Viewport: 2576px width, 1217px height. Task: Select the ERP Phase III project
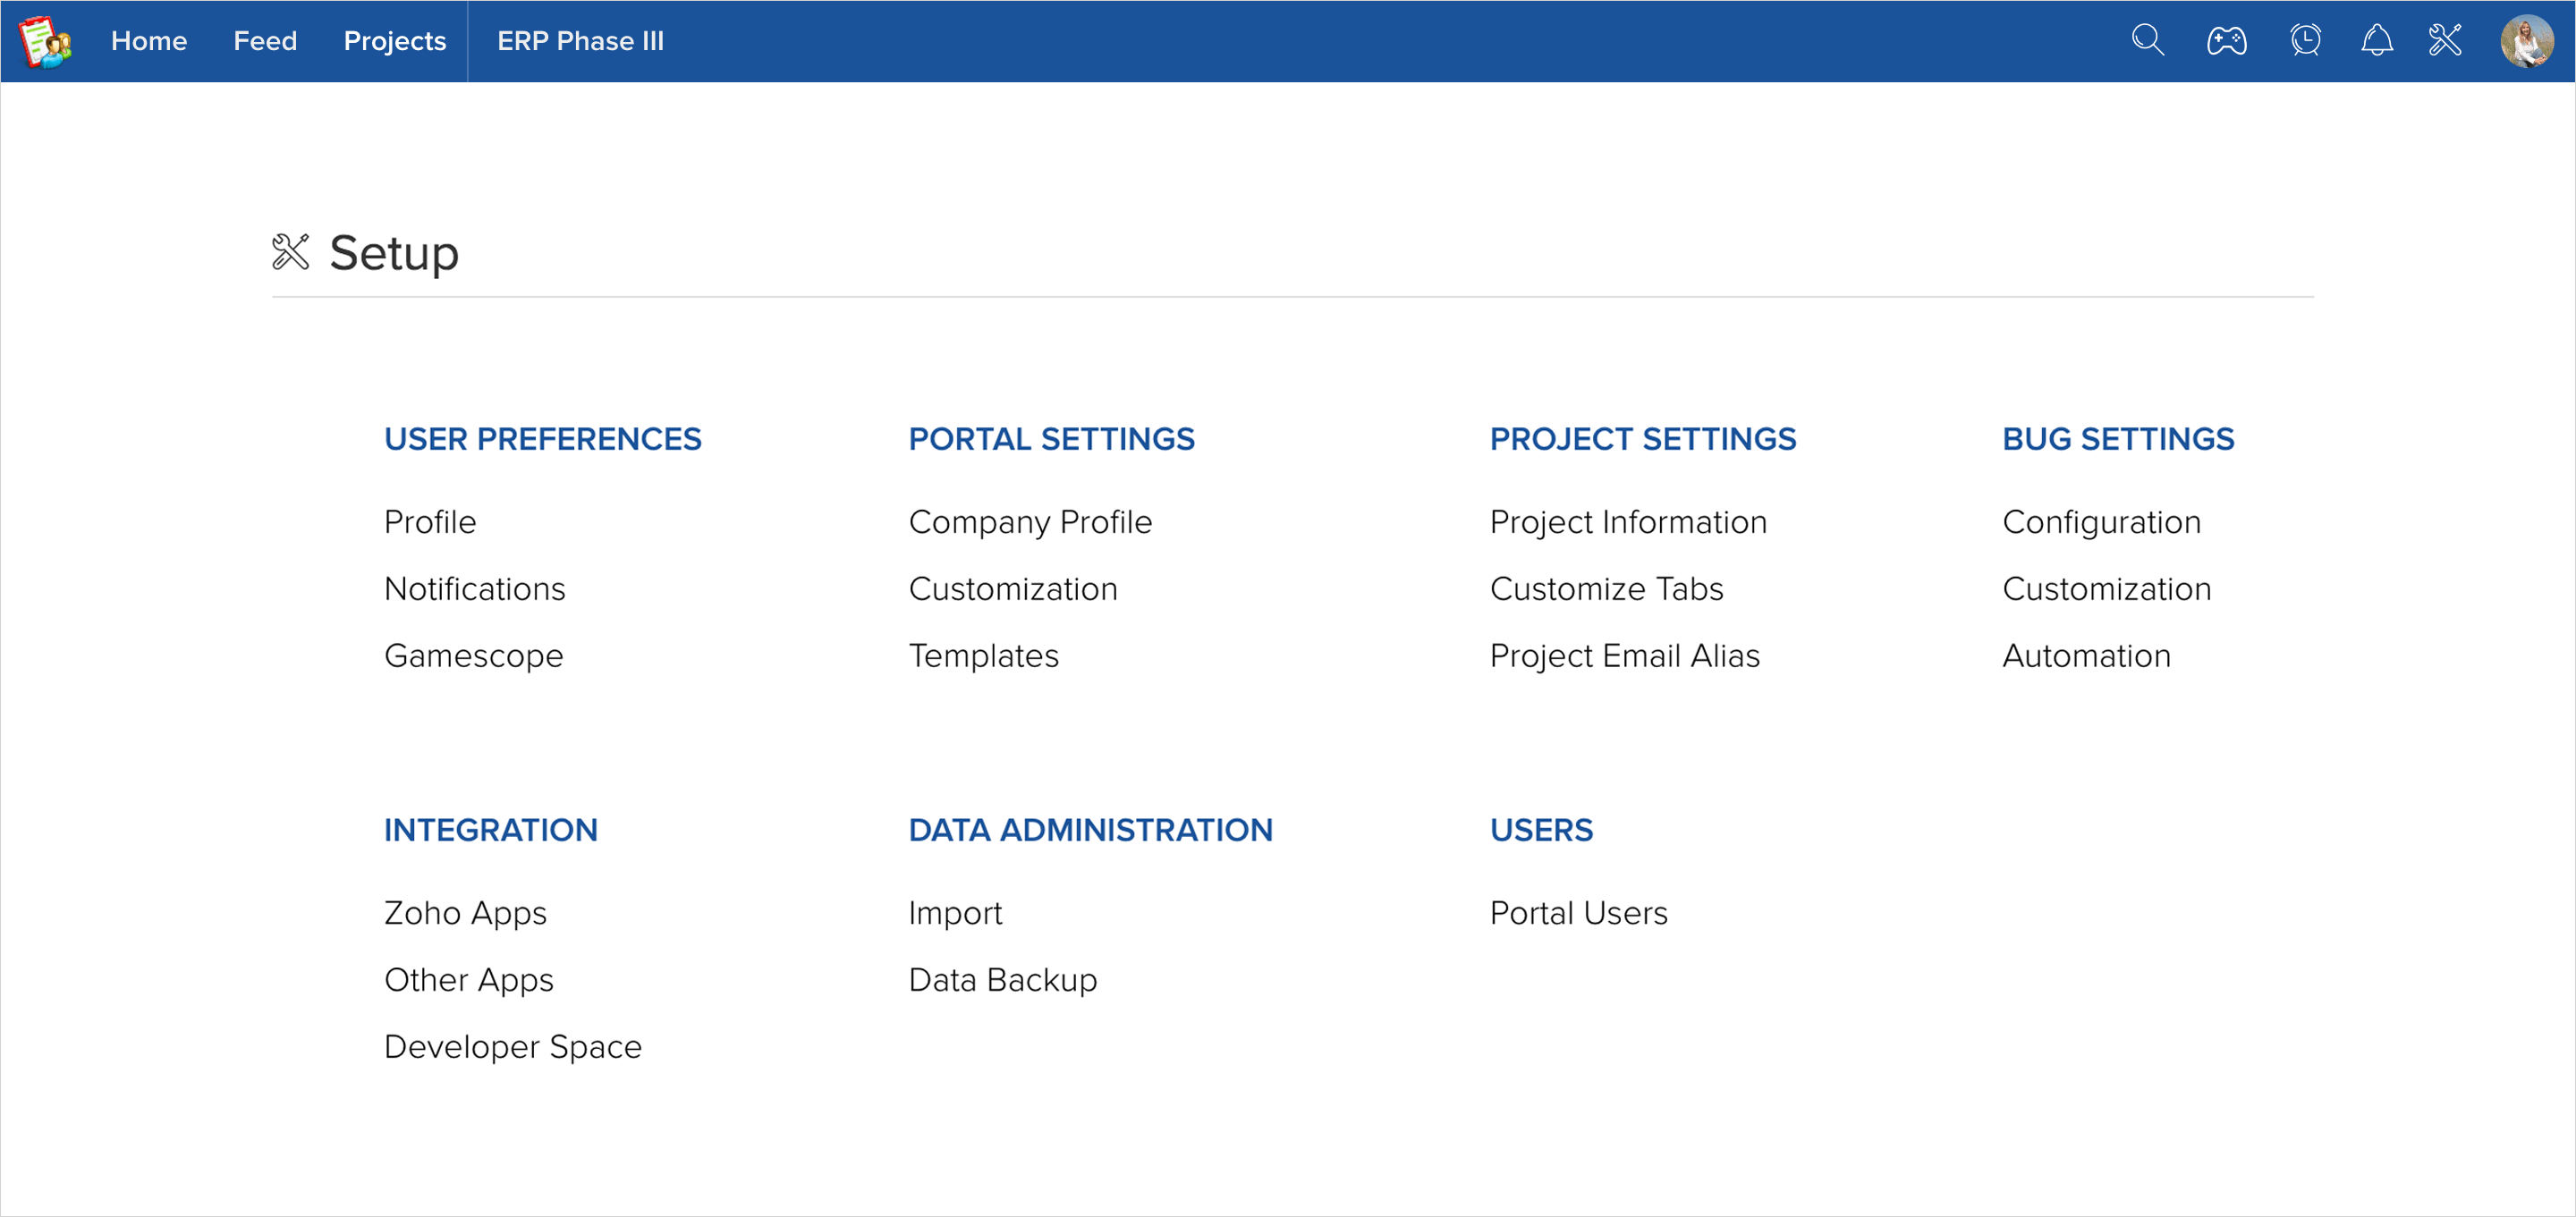580,41
